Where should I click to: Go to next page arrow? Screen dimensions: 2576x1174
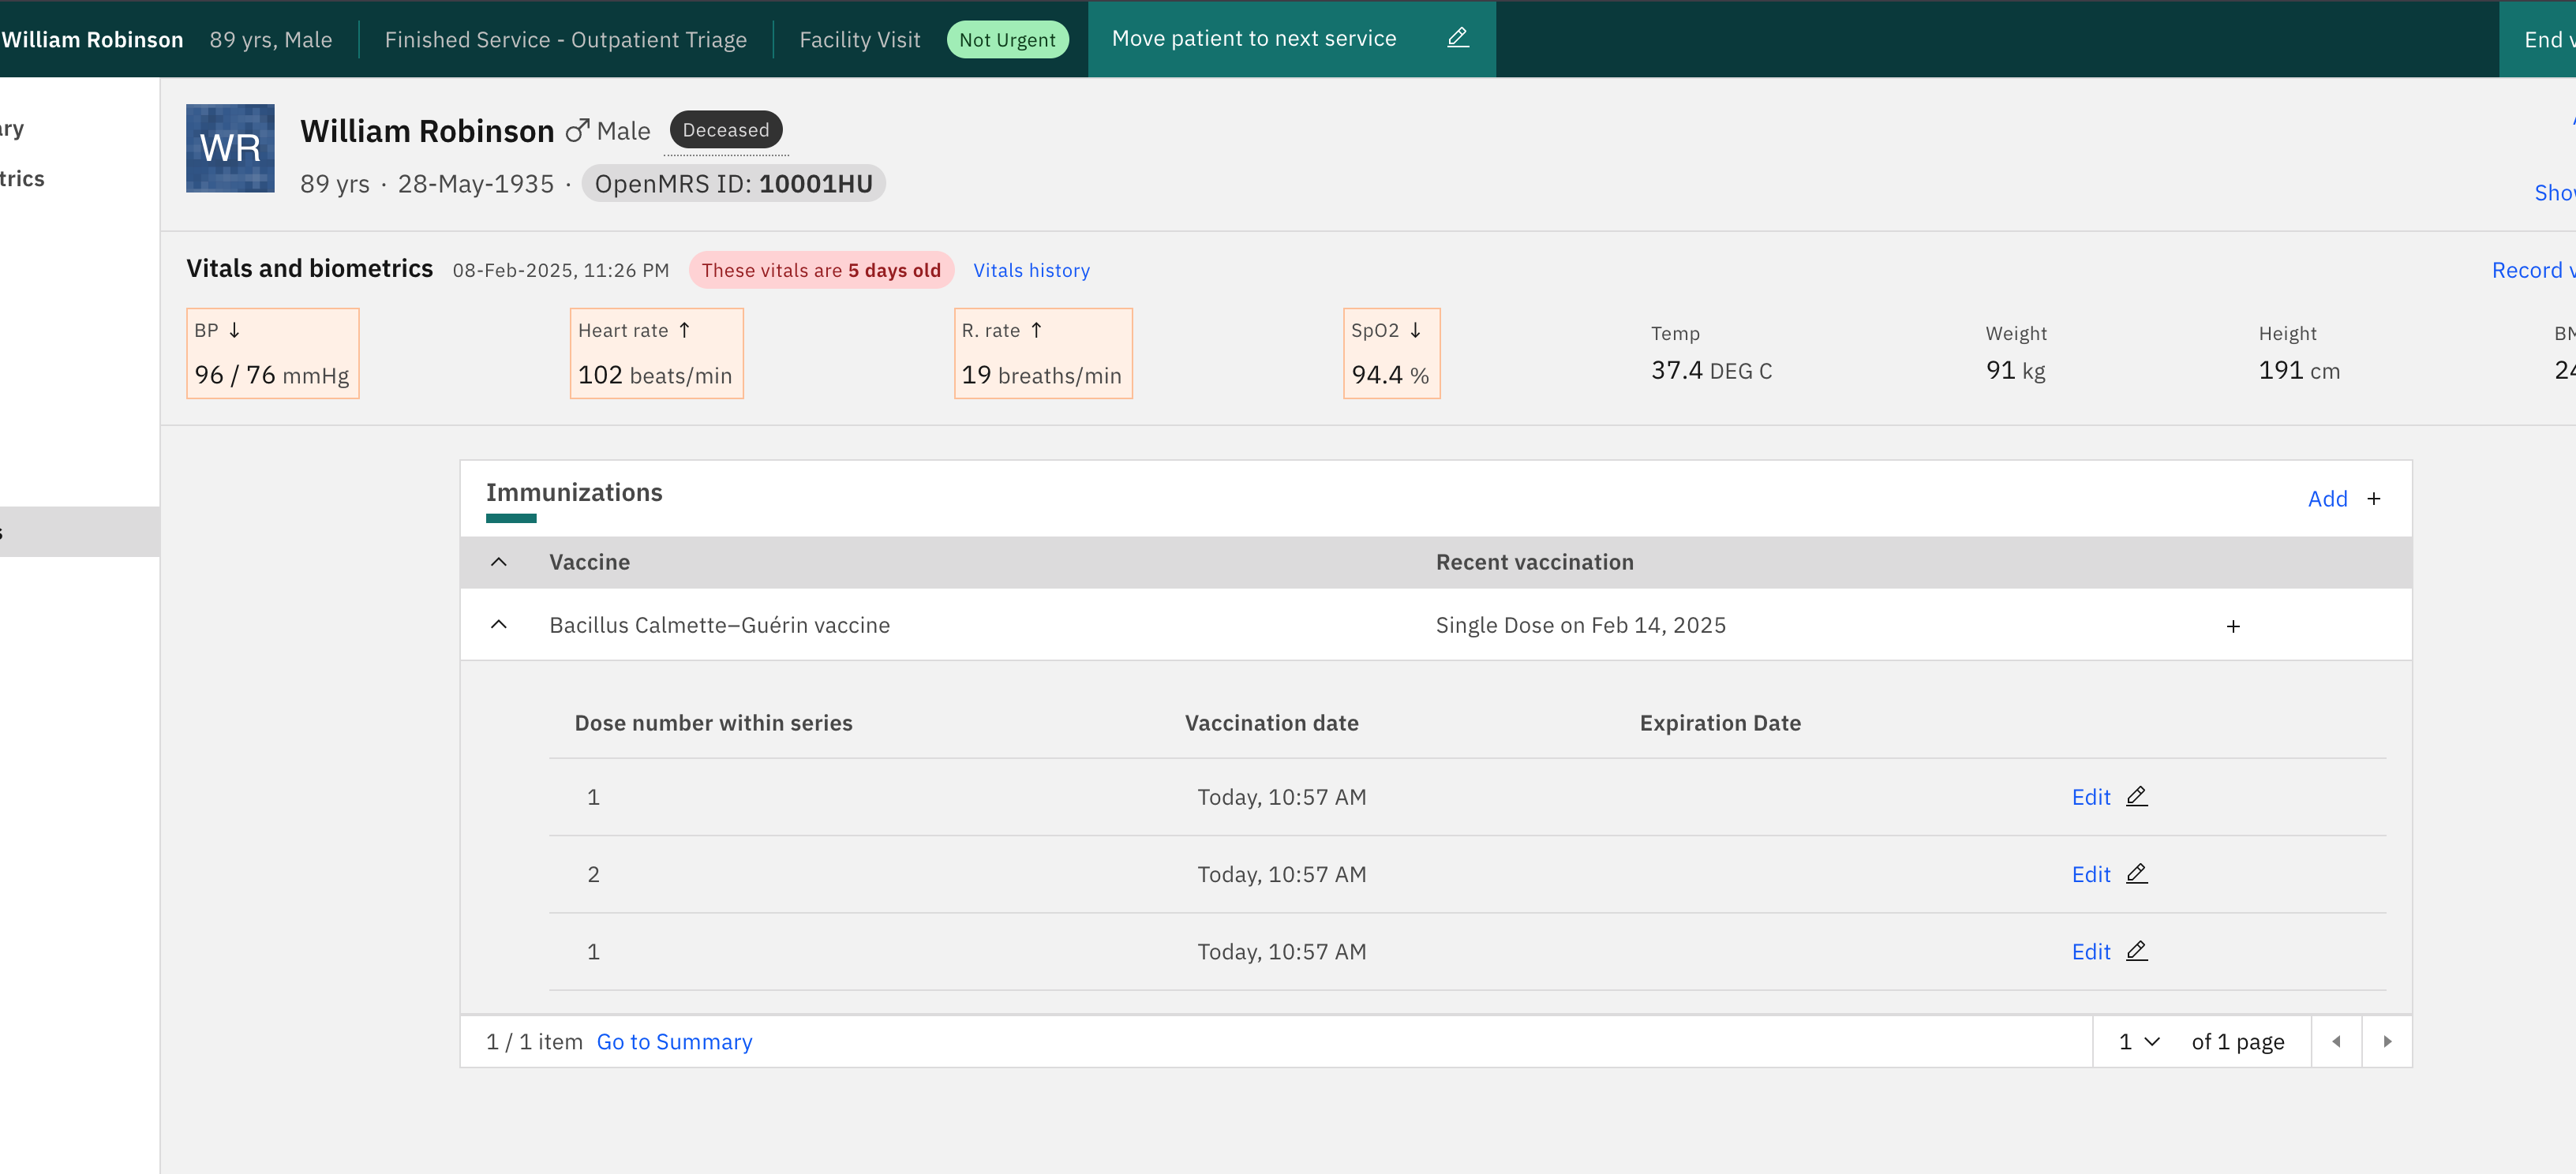2387,1041
